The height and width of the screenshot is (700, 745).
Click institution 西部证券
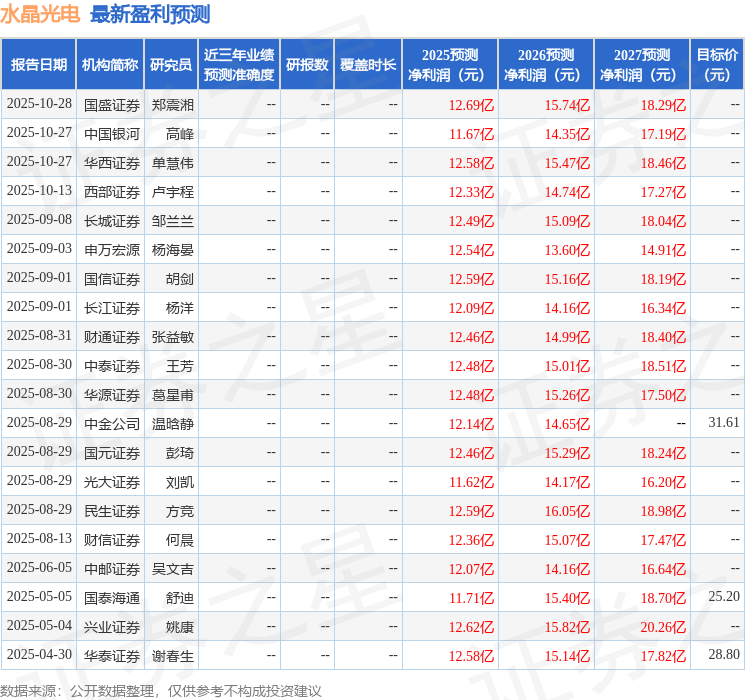112,192
